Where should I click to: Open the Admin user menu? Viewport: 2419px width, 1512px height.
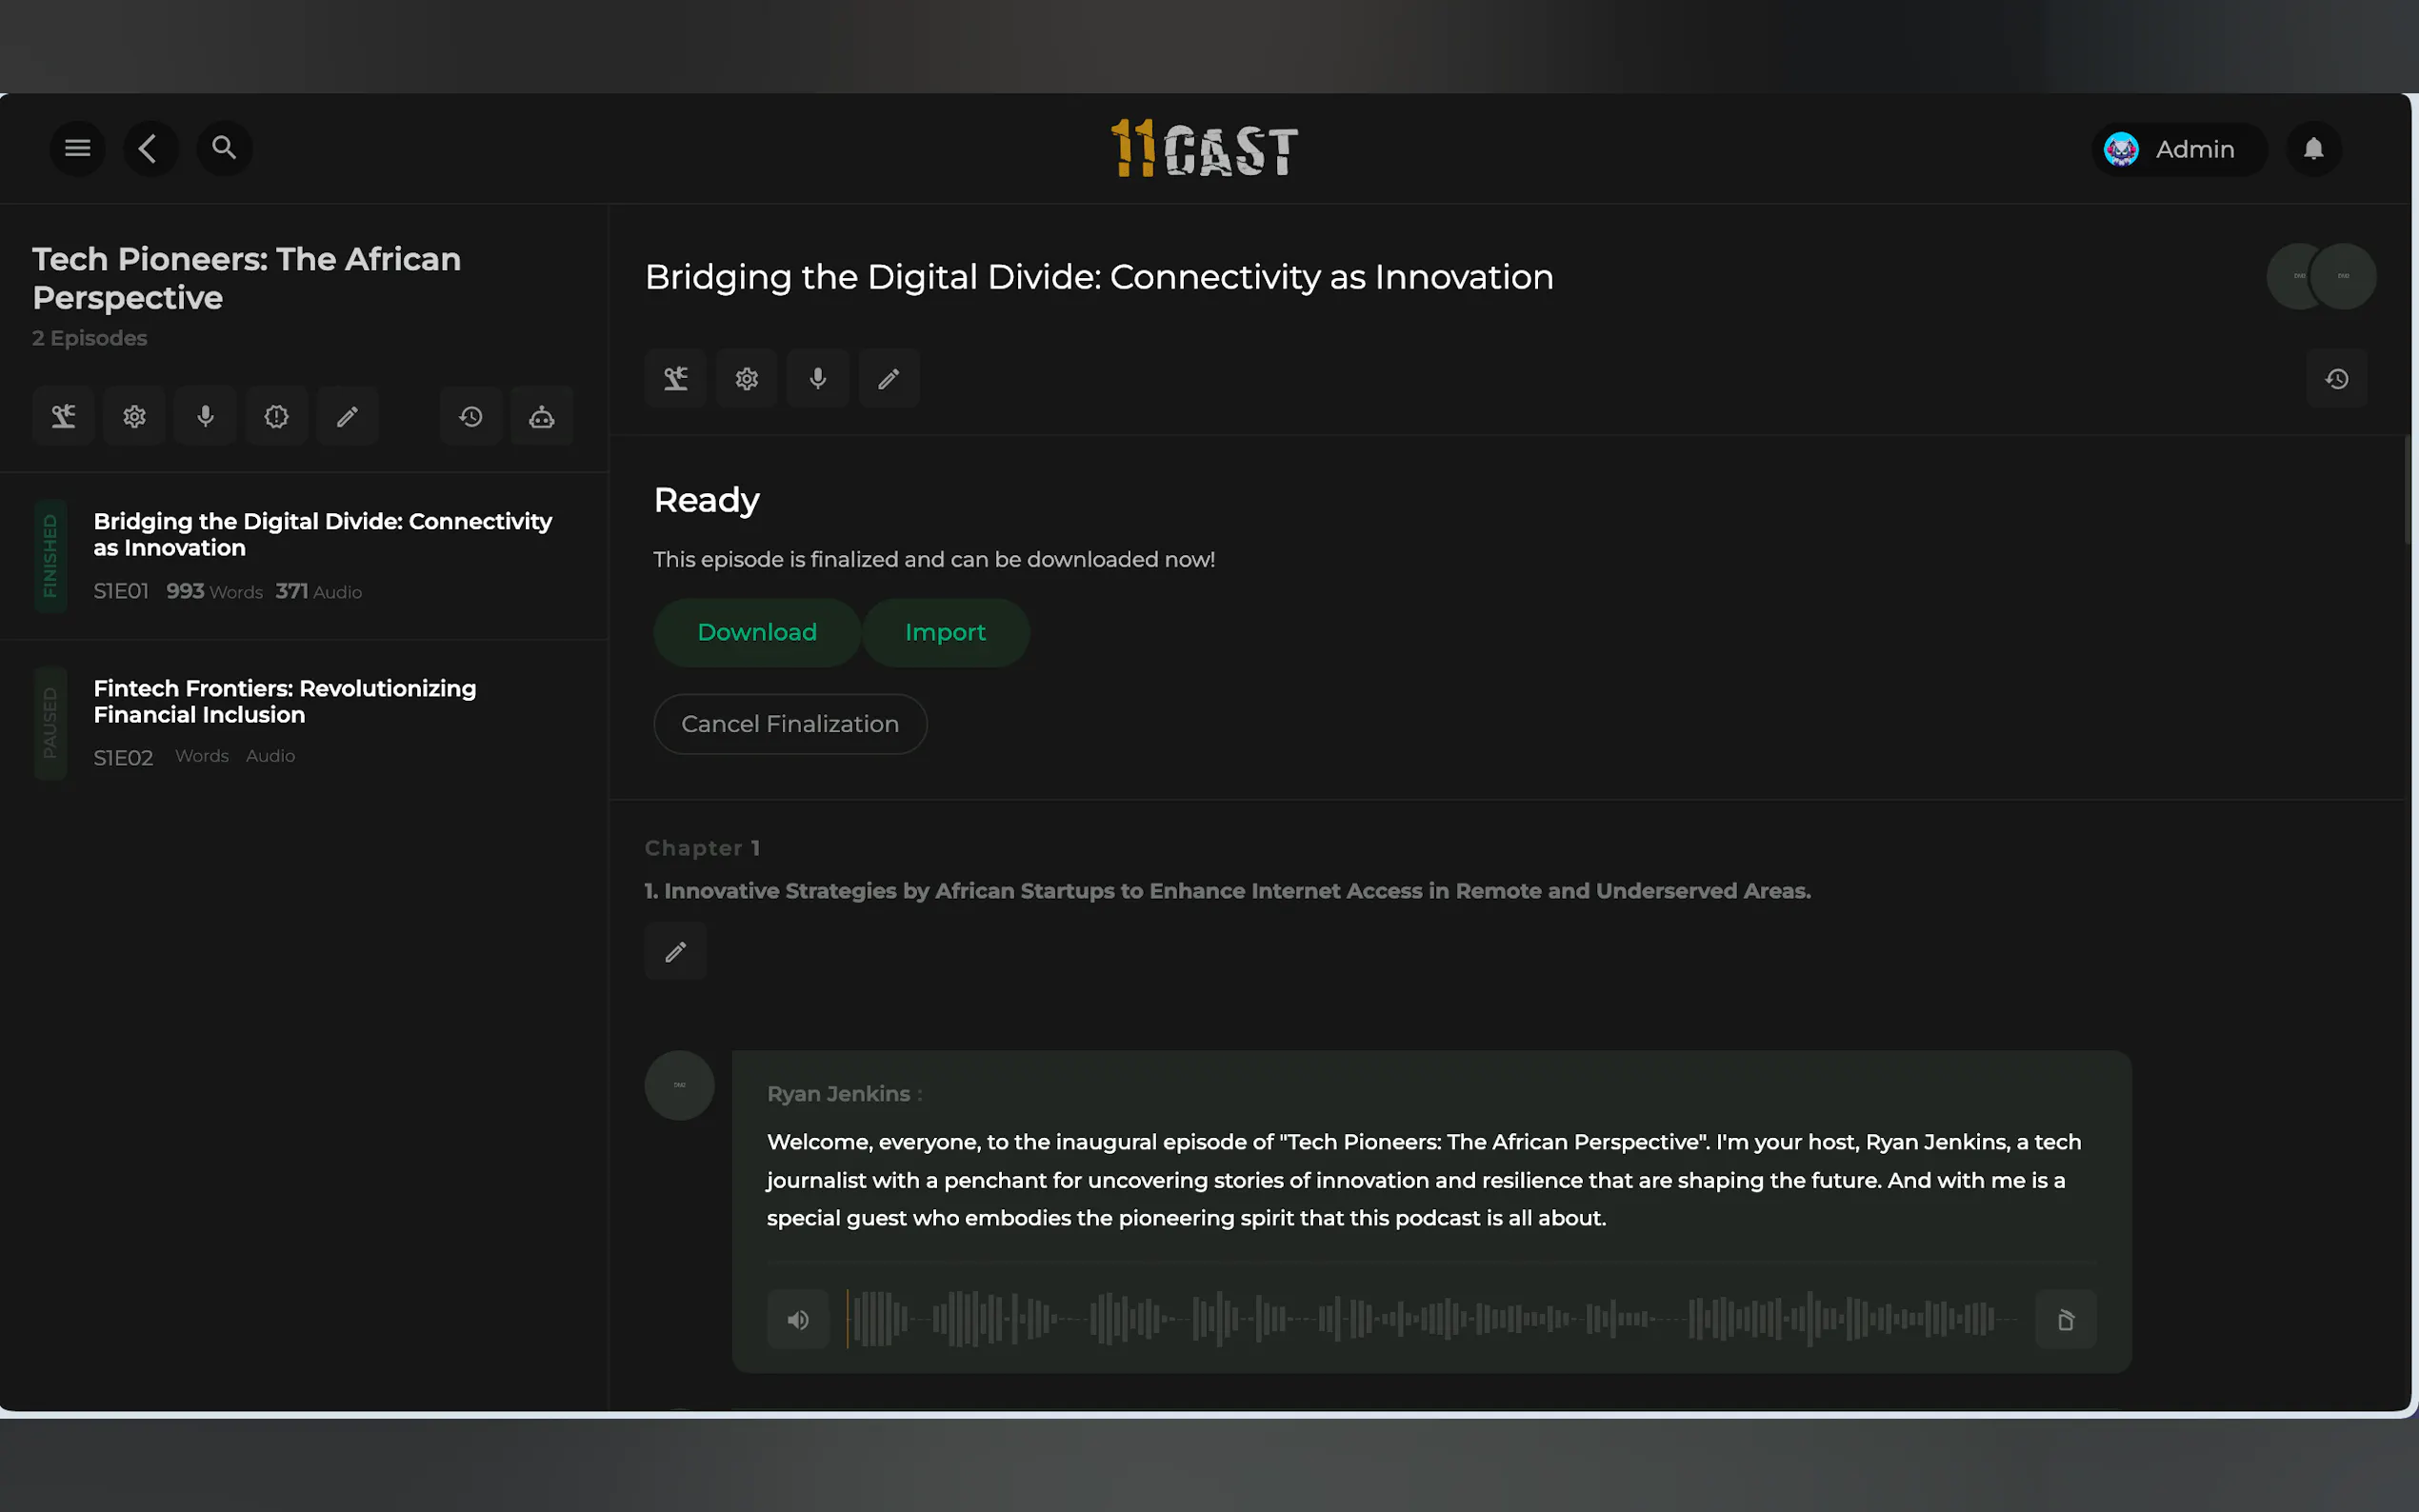coord(2177,149)
